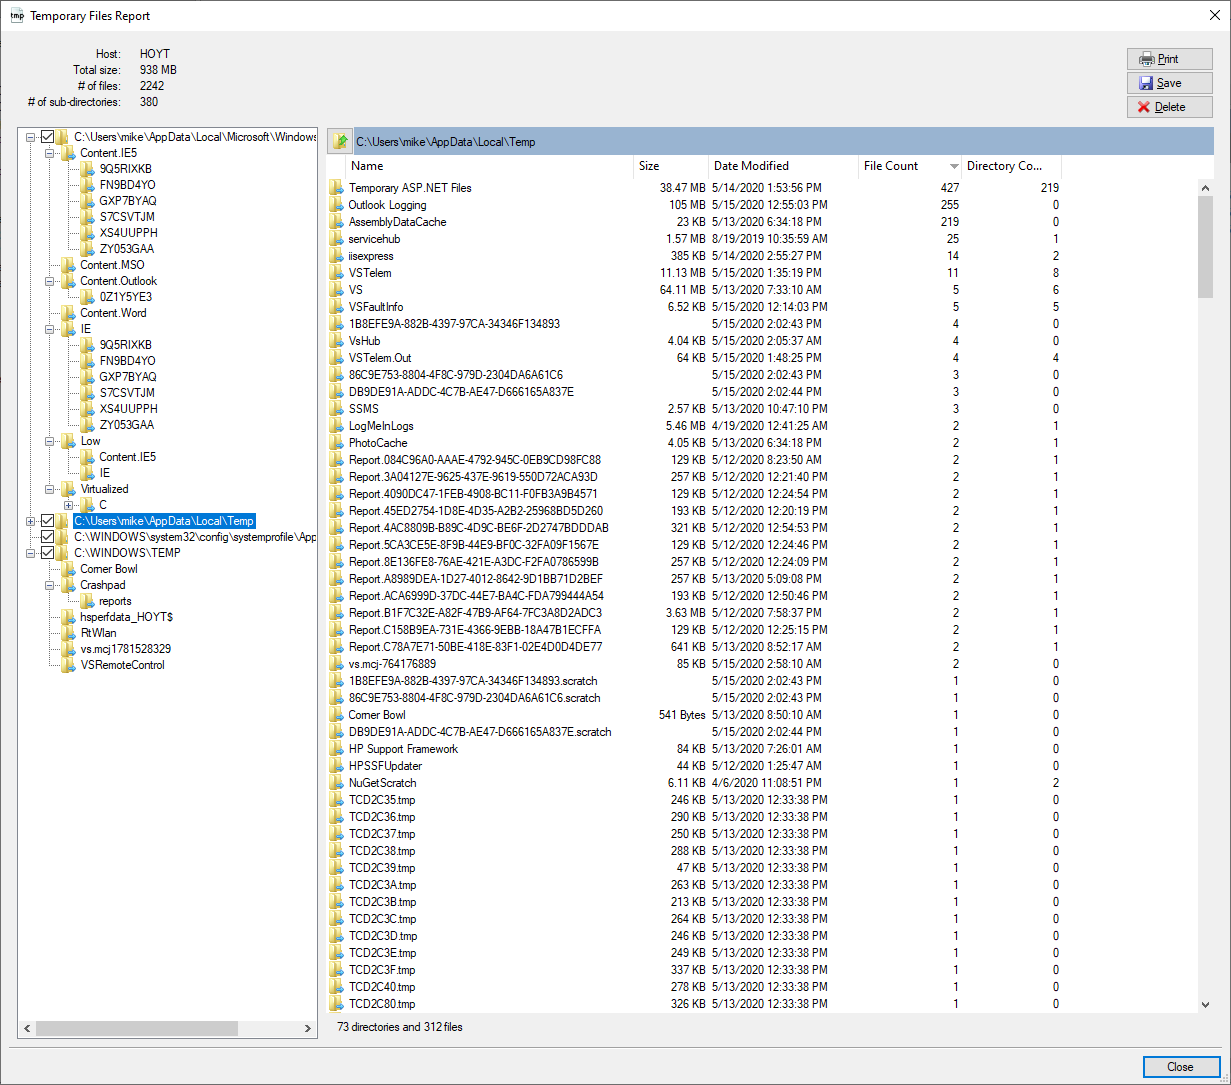Click the folder icon next to Outlook Logging
The height and width of the screenshot is (1085, 1231).
coord(337,205)
